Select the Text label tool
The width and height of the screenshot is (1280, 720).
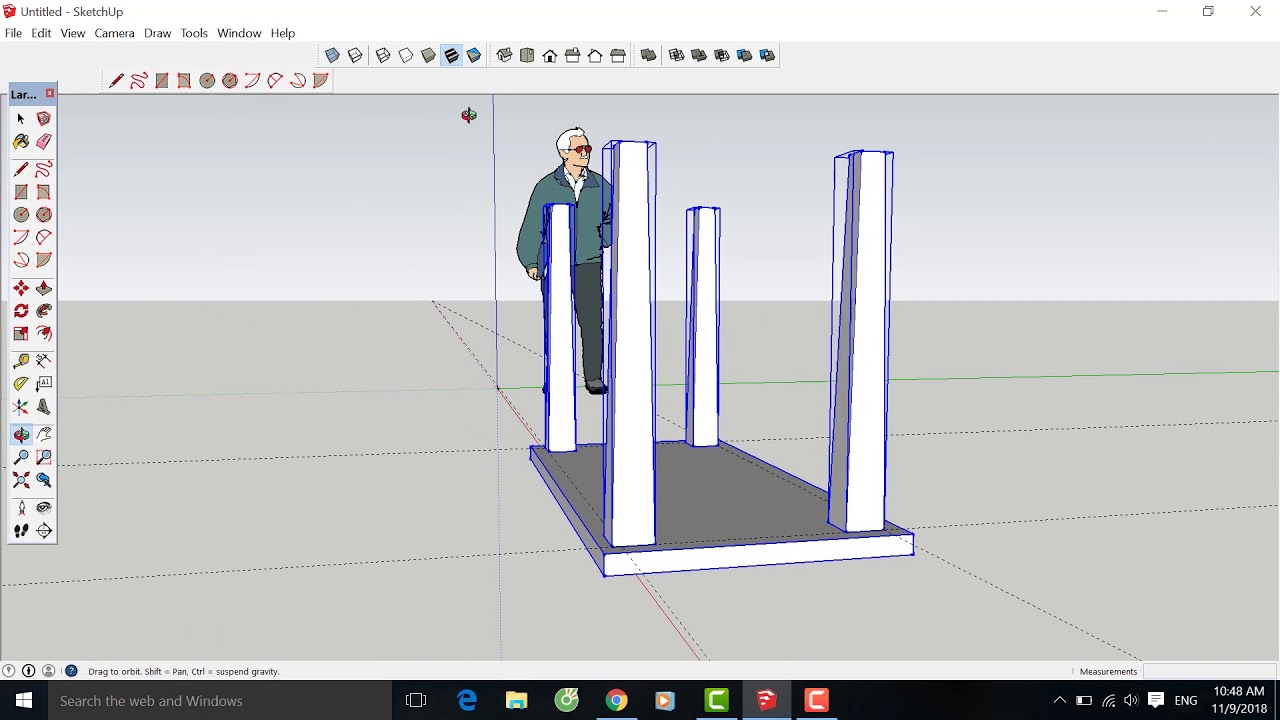tap(44, 385)
